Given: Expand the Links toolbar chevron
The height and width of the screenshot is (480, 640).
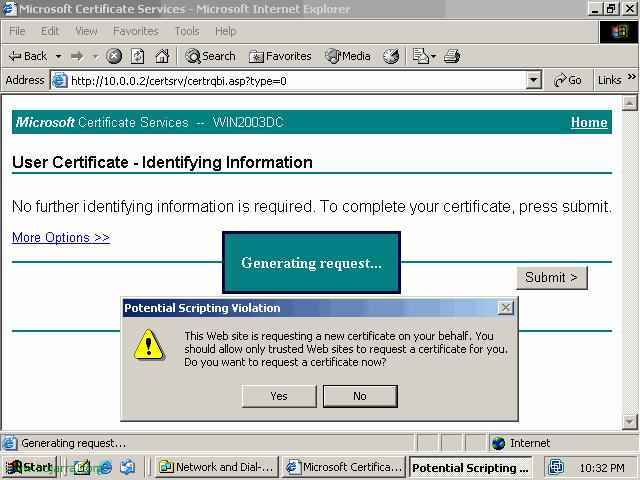Looking at the screenshot, I should point(631,77).
